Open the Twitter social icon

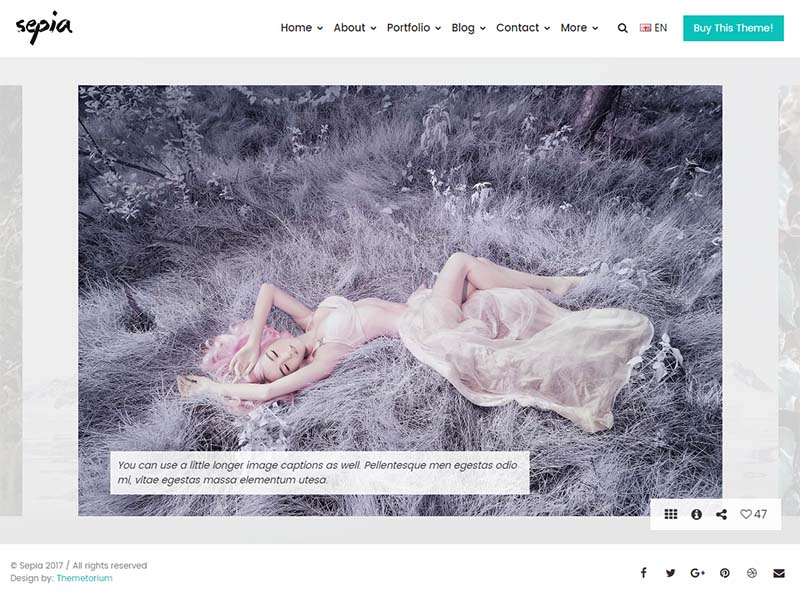click(x=670, y=573)
